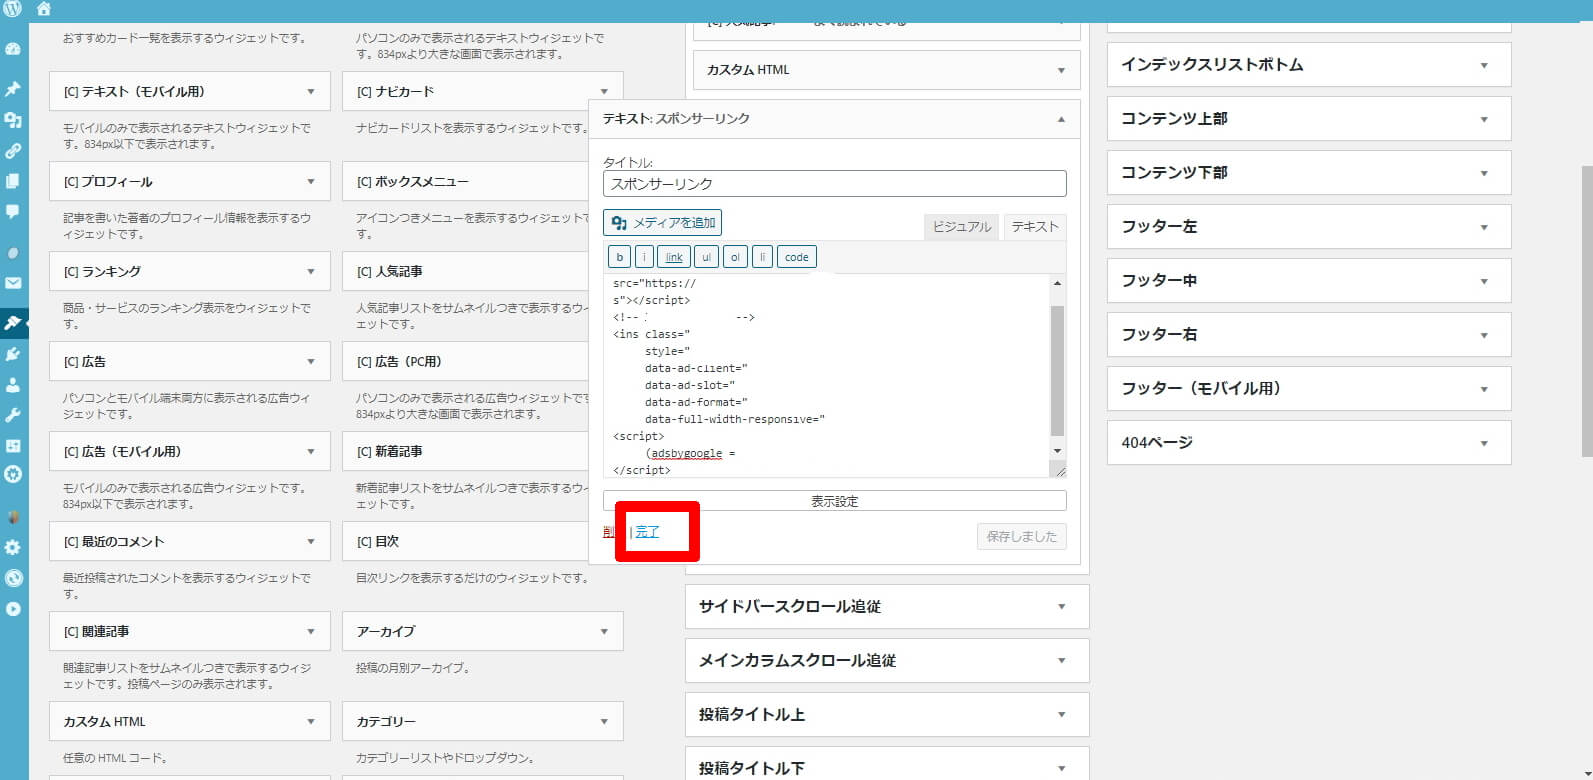
Task: Expand フッター右 widget area
Action: [x=1309, y=334]
